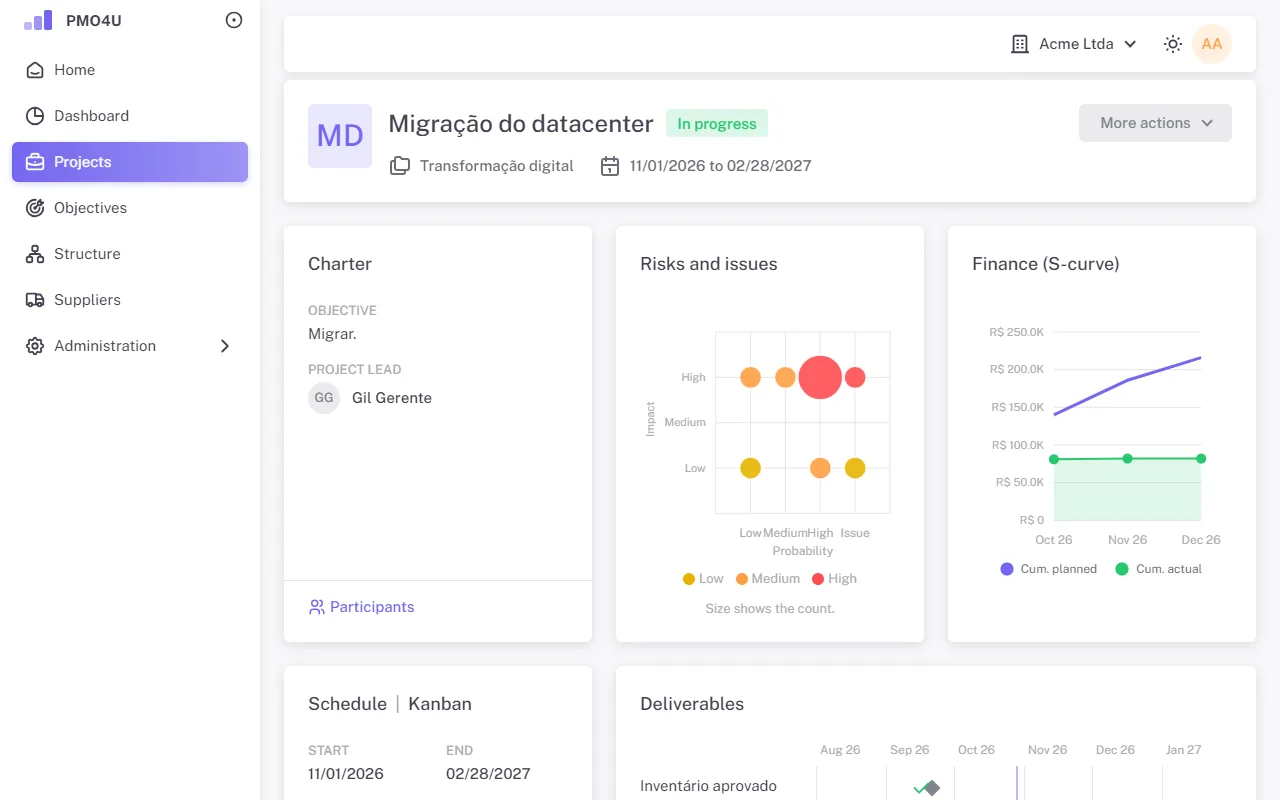
Task: Open the AA user avatar
Action: (1212, 44)
